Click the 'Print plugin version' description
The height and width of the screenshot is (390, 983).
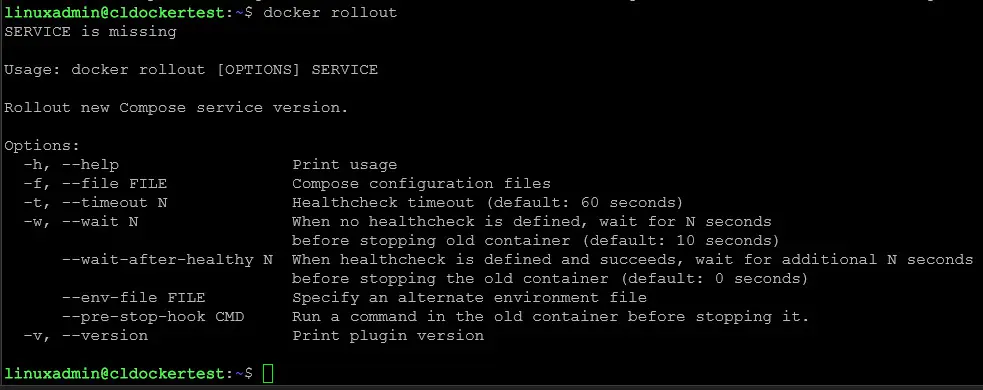point(388,335)
